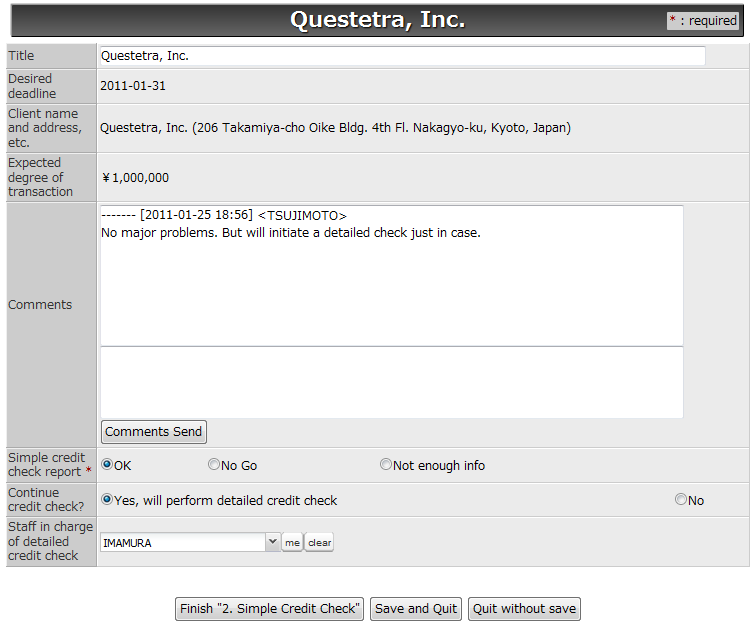Click into the Title input field
Viewport: 756px width, 630px height.
click(403, 56)
